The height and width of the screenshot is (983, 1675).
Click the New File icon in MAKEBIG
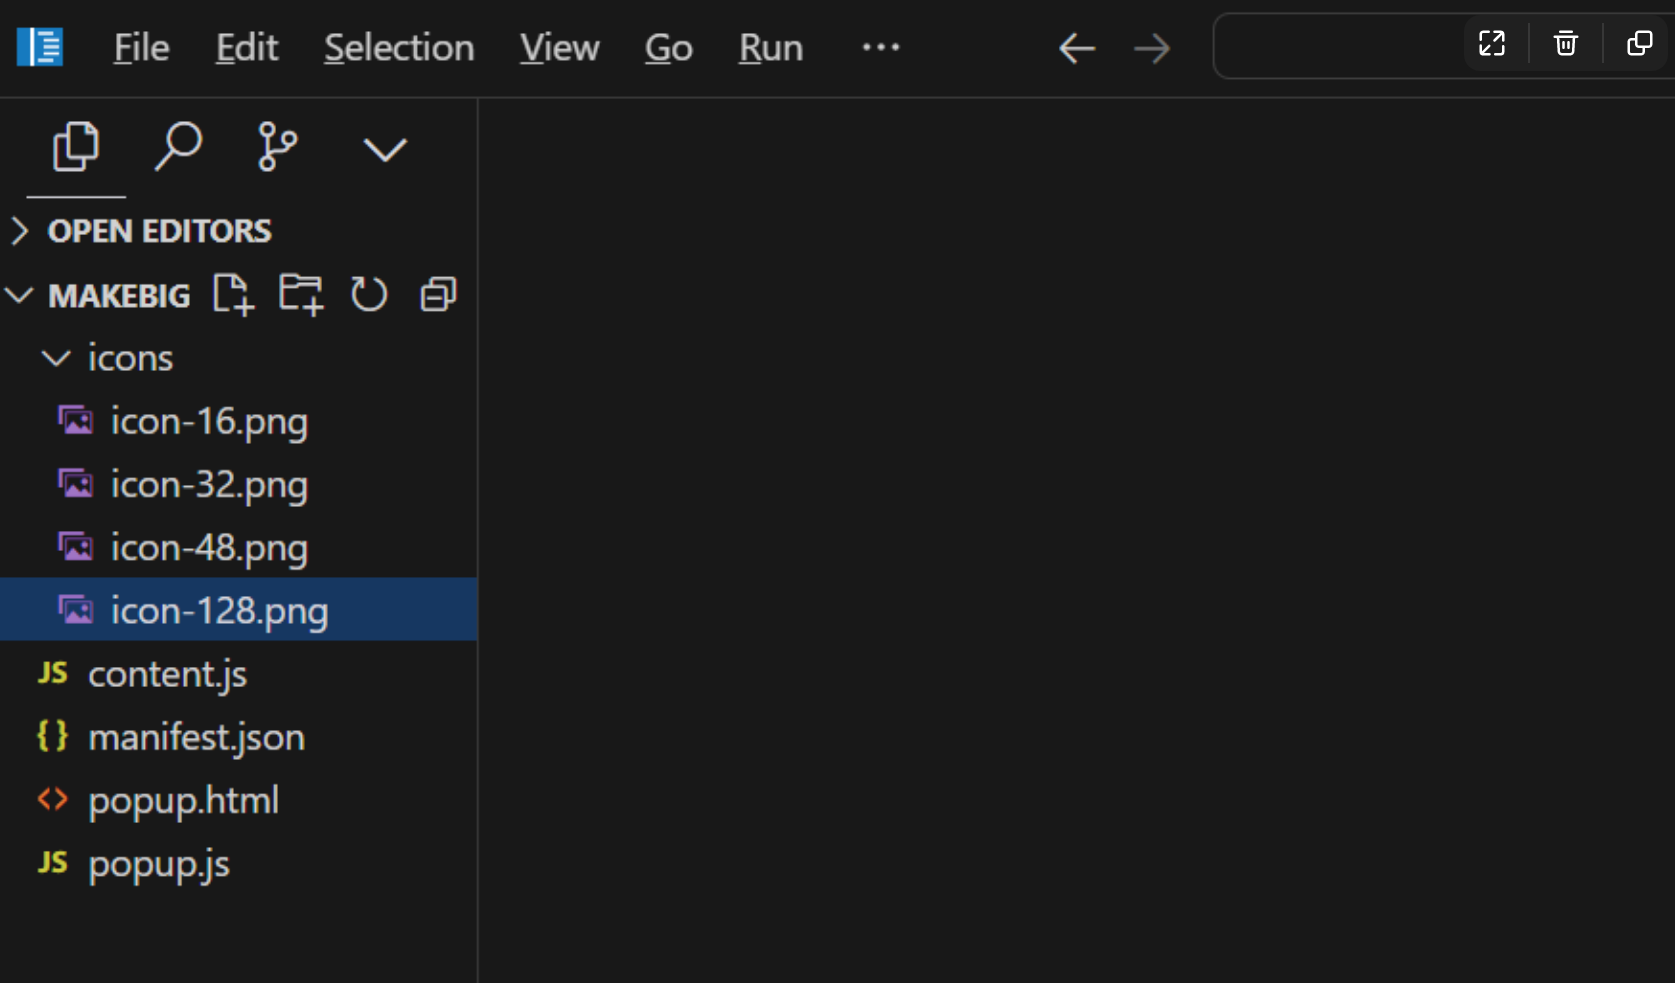click(x=233, y=295)
